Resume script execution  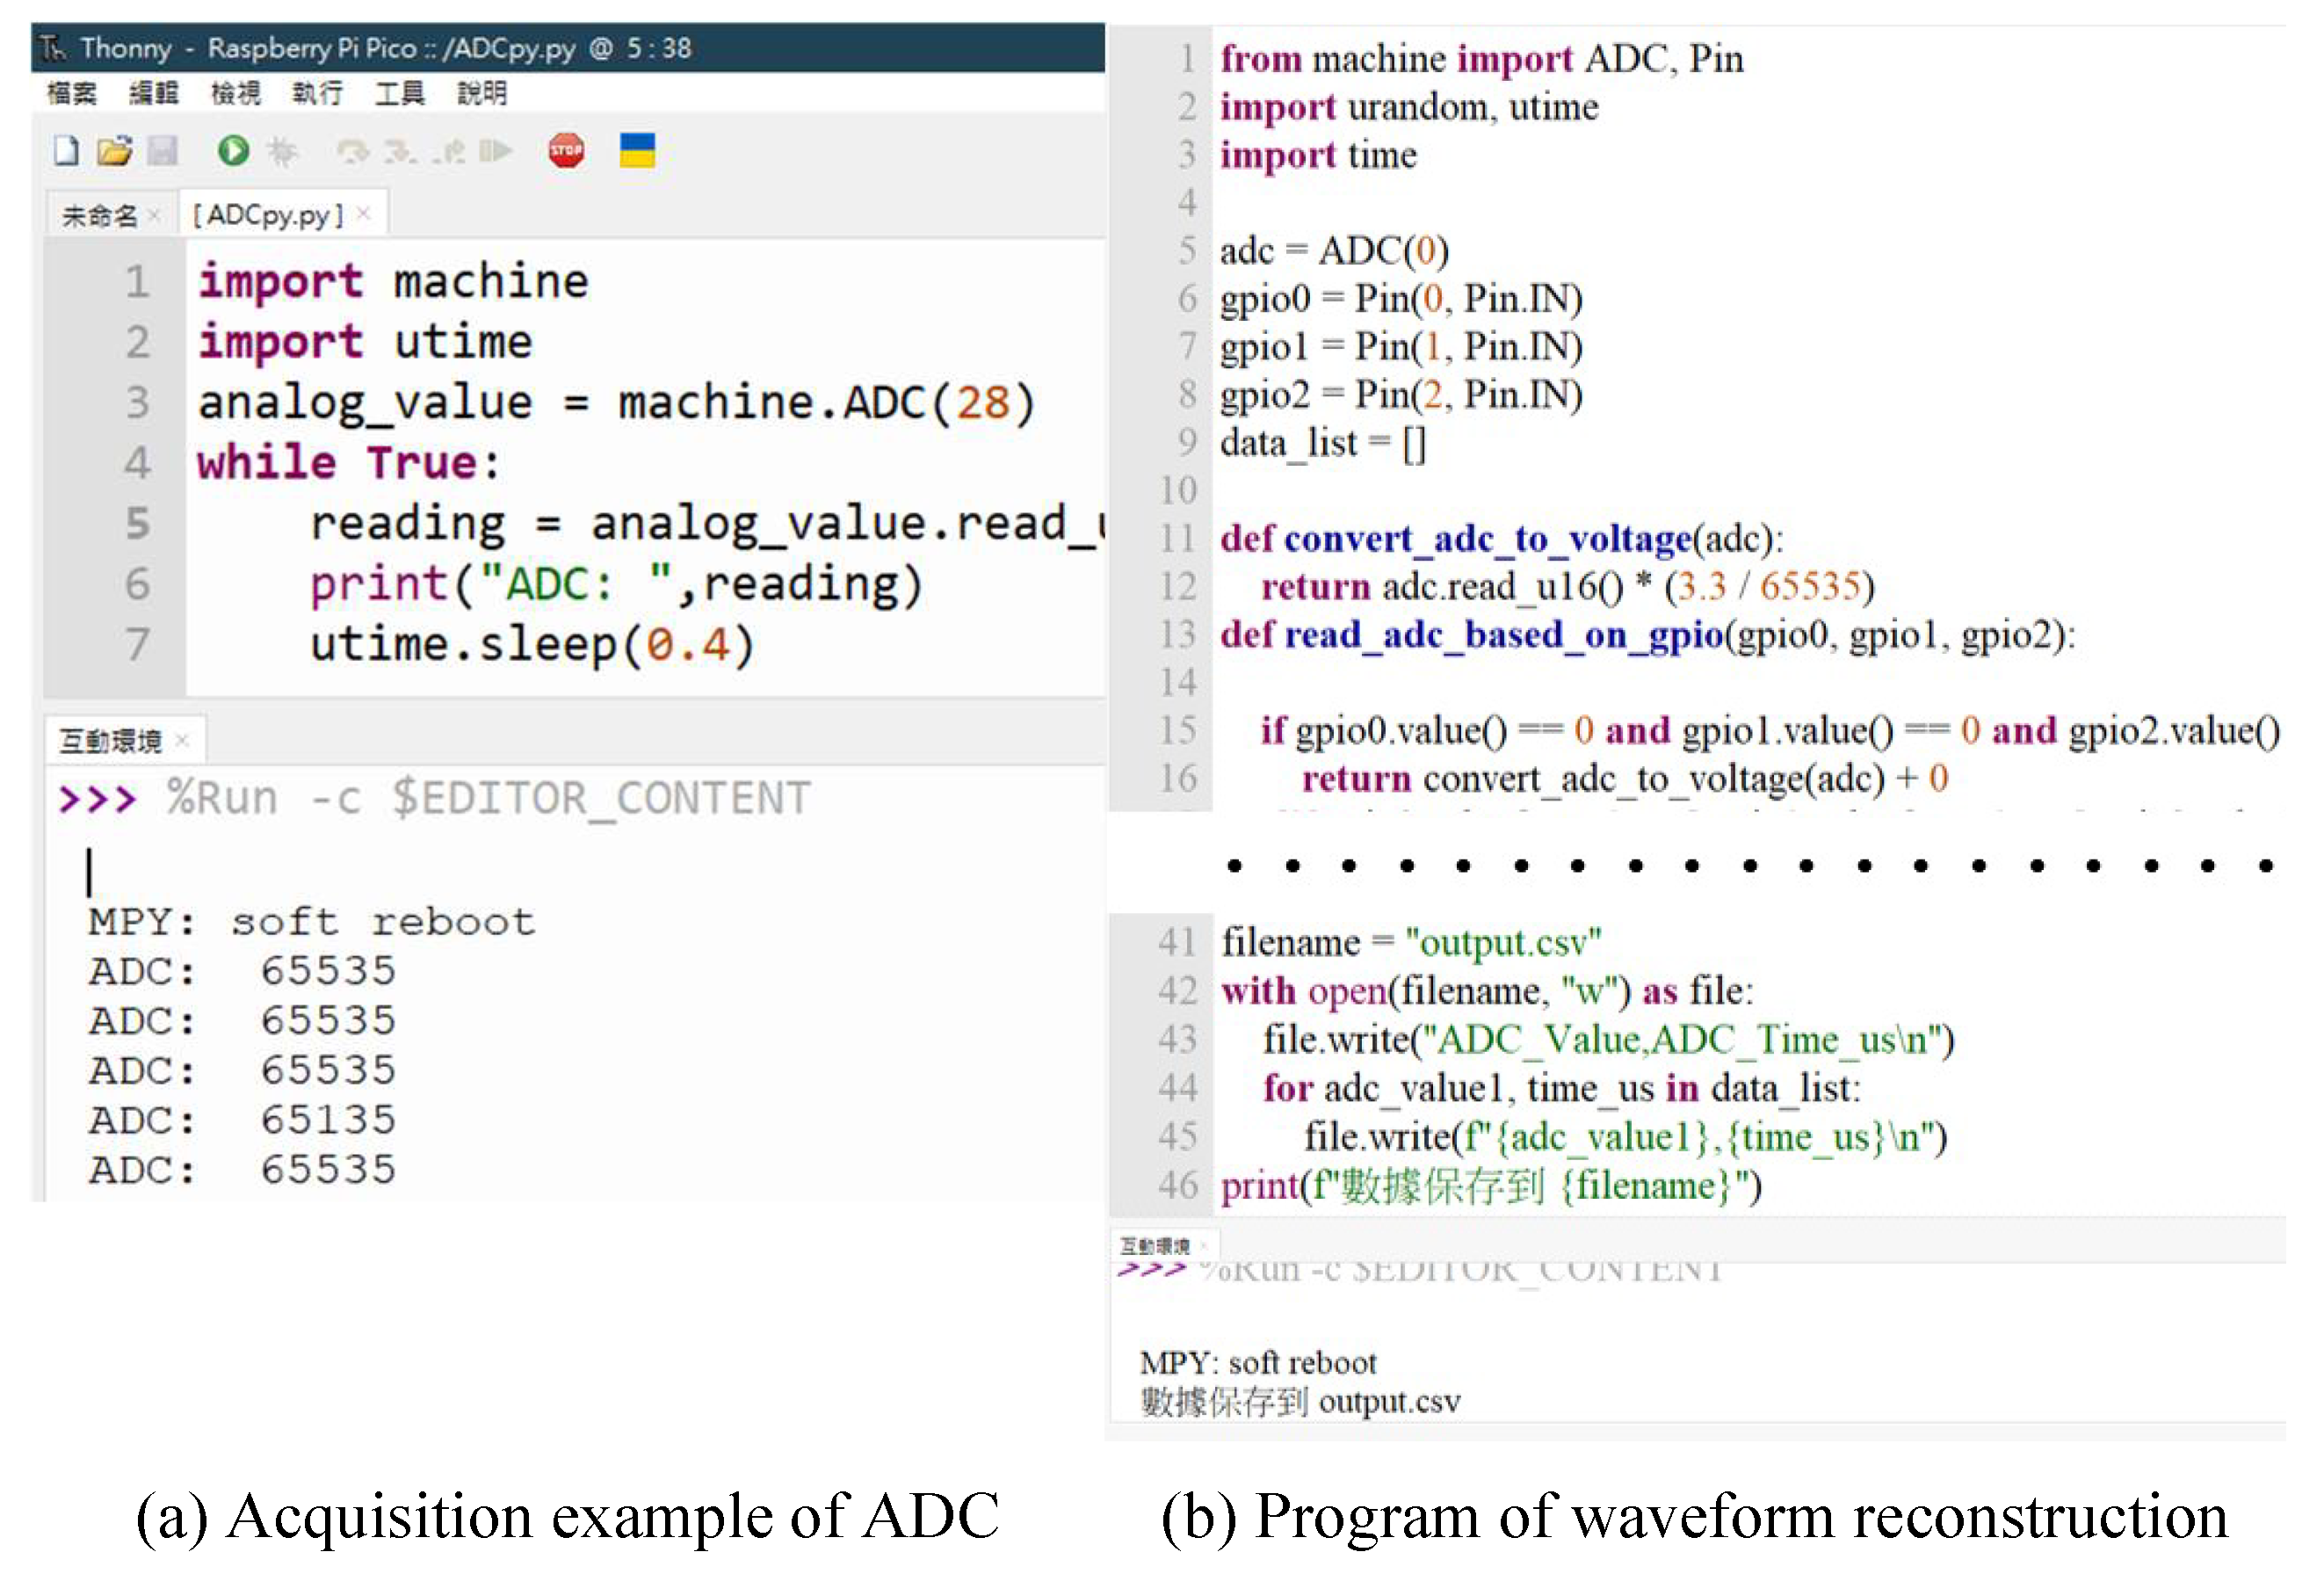497,150
